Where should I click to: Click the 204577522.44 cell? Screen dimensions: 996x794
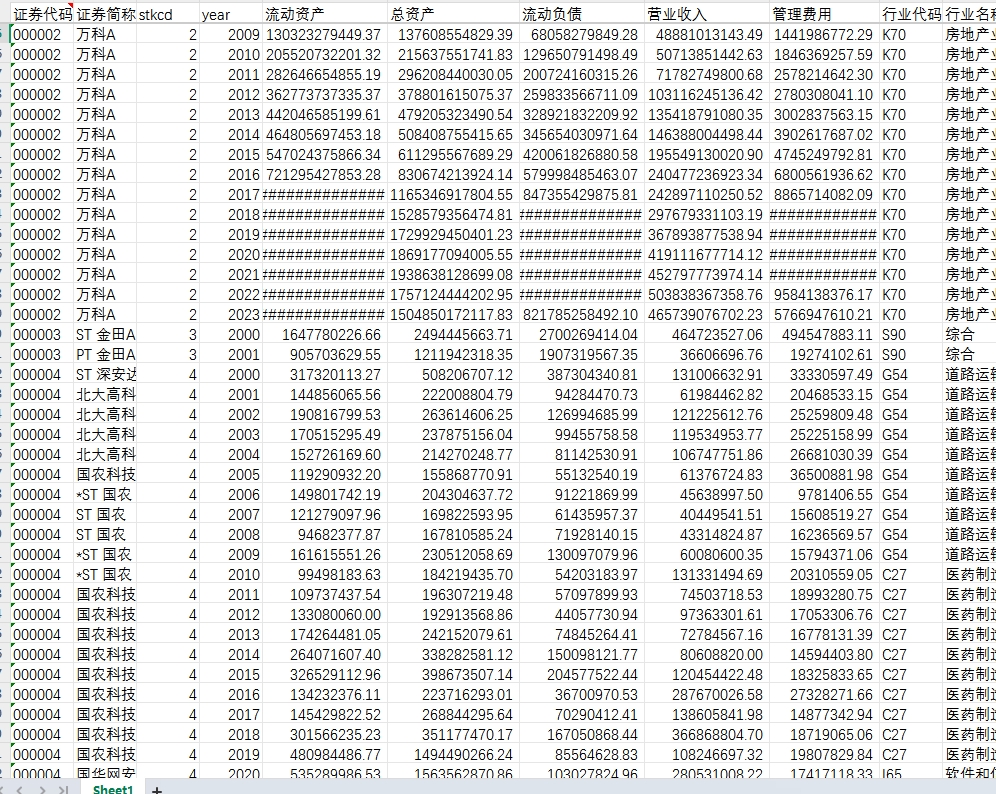[x=581, y=675]
